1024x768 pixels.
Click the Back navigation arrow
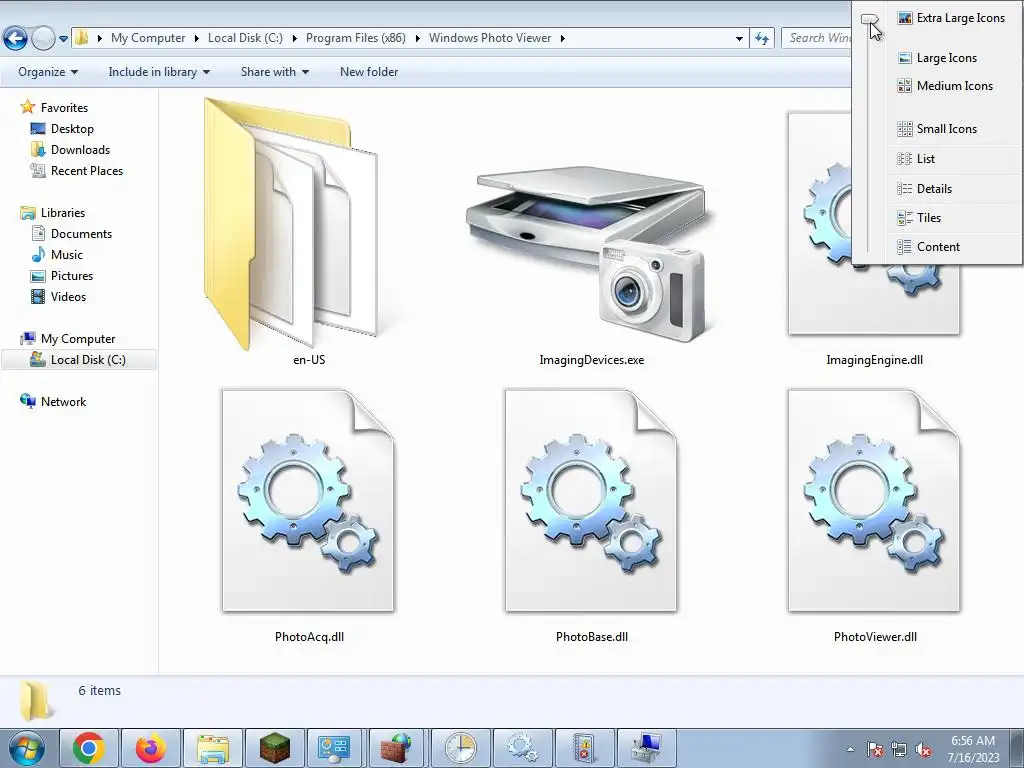click(x=16, y=39)
